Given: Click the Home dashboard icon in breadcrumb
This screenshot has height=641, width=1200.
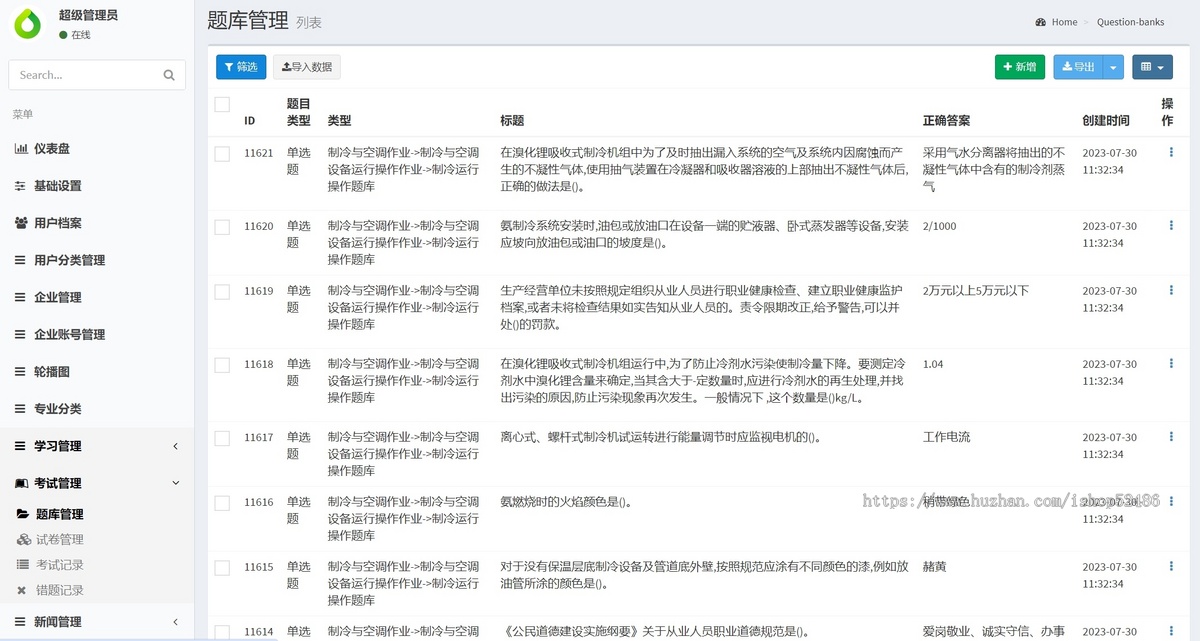Looking at the screenshot, I should coord(1040,22).
